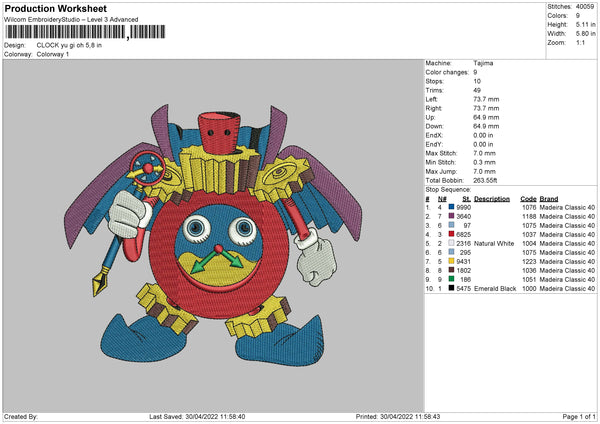600x424 pixels.
Task: Click thread code '1051'
Action: coord(529,279)
